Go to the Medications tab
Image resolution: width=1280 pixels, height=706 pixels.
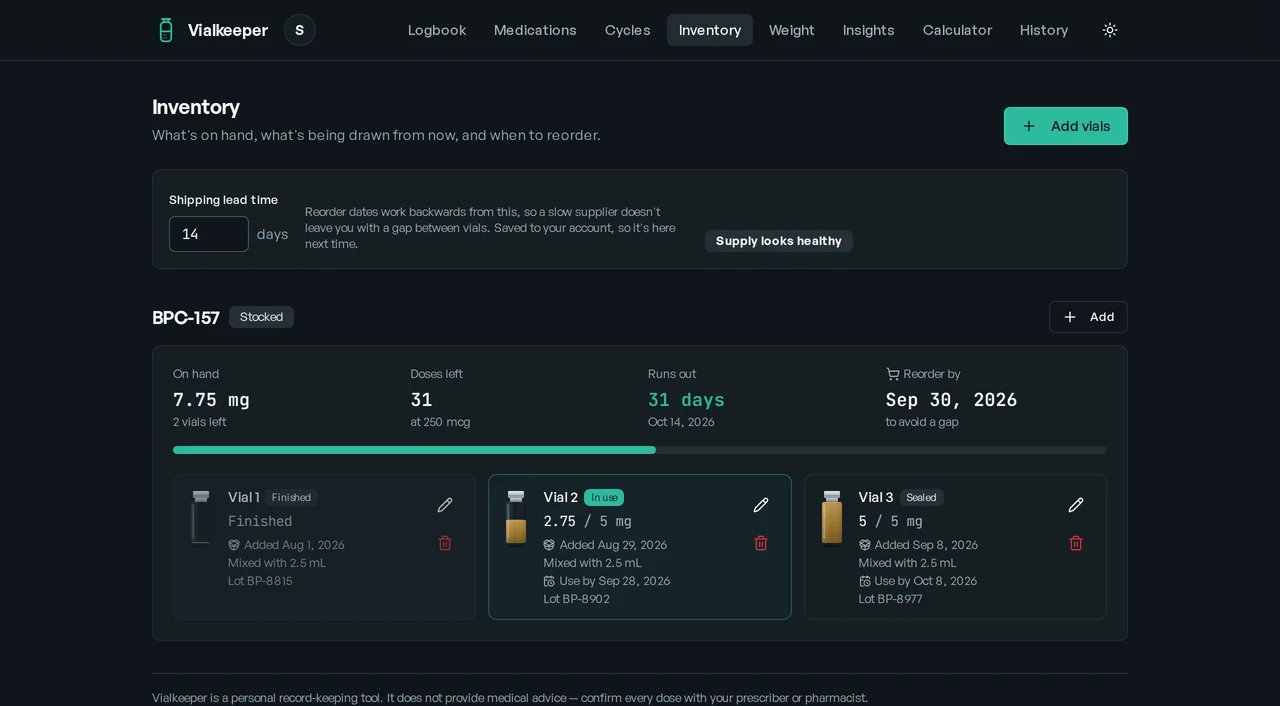tap(535, 30)
